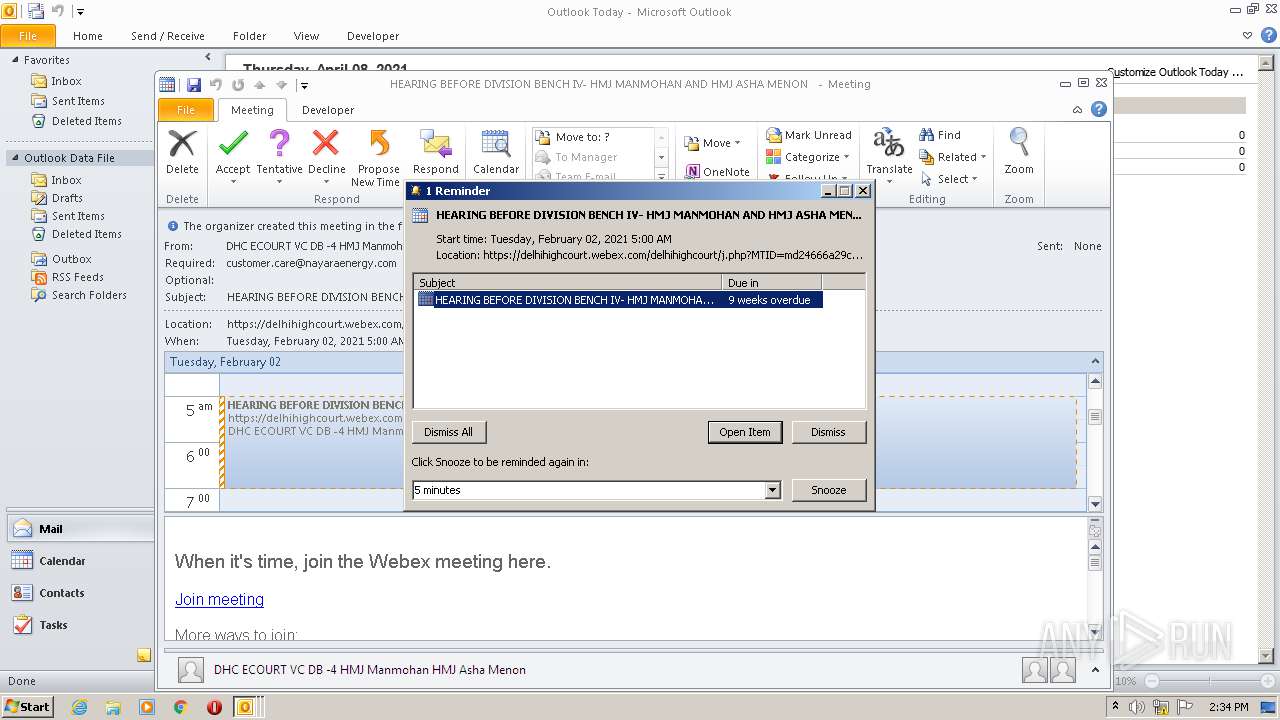Screen dimensions: 1280x720
Task: Open Drafts folder
Action: (67, 198)
